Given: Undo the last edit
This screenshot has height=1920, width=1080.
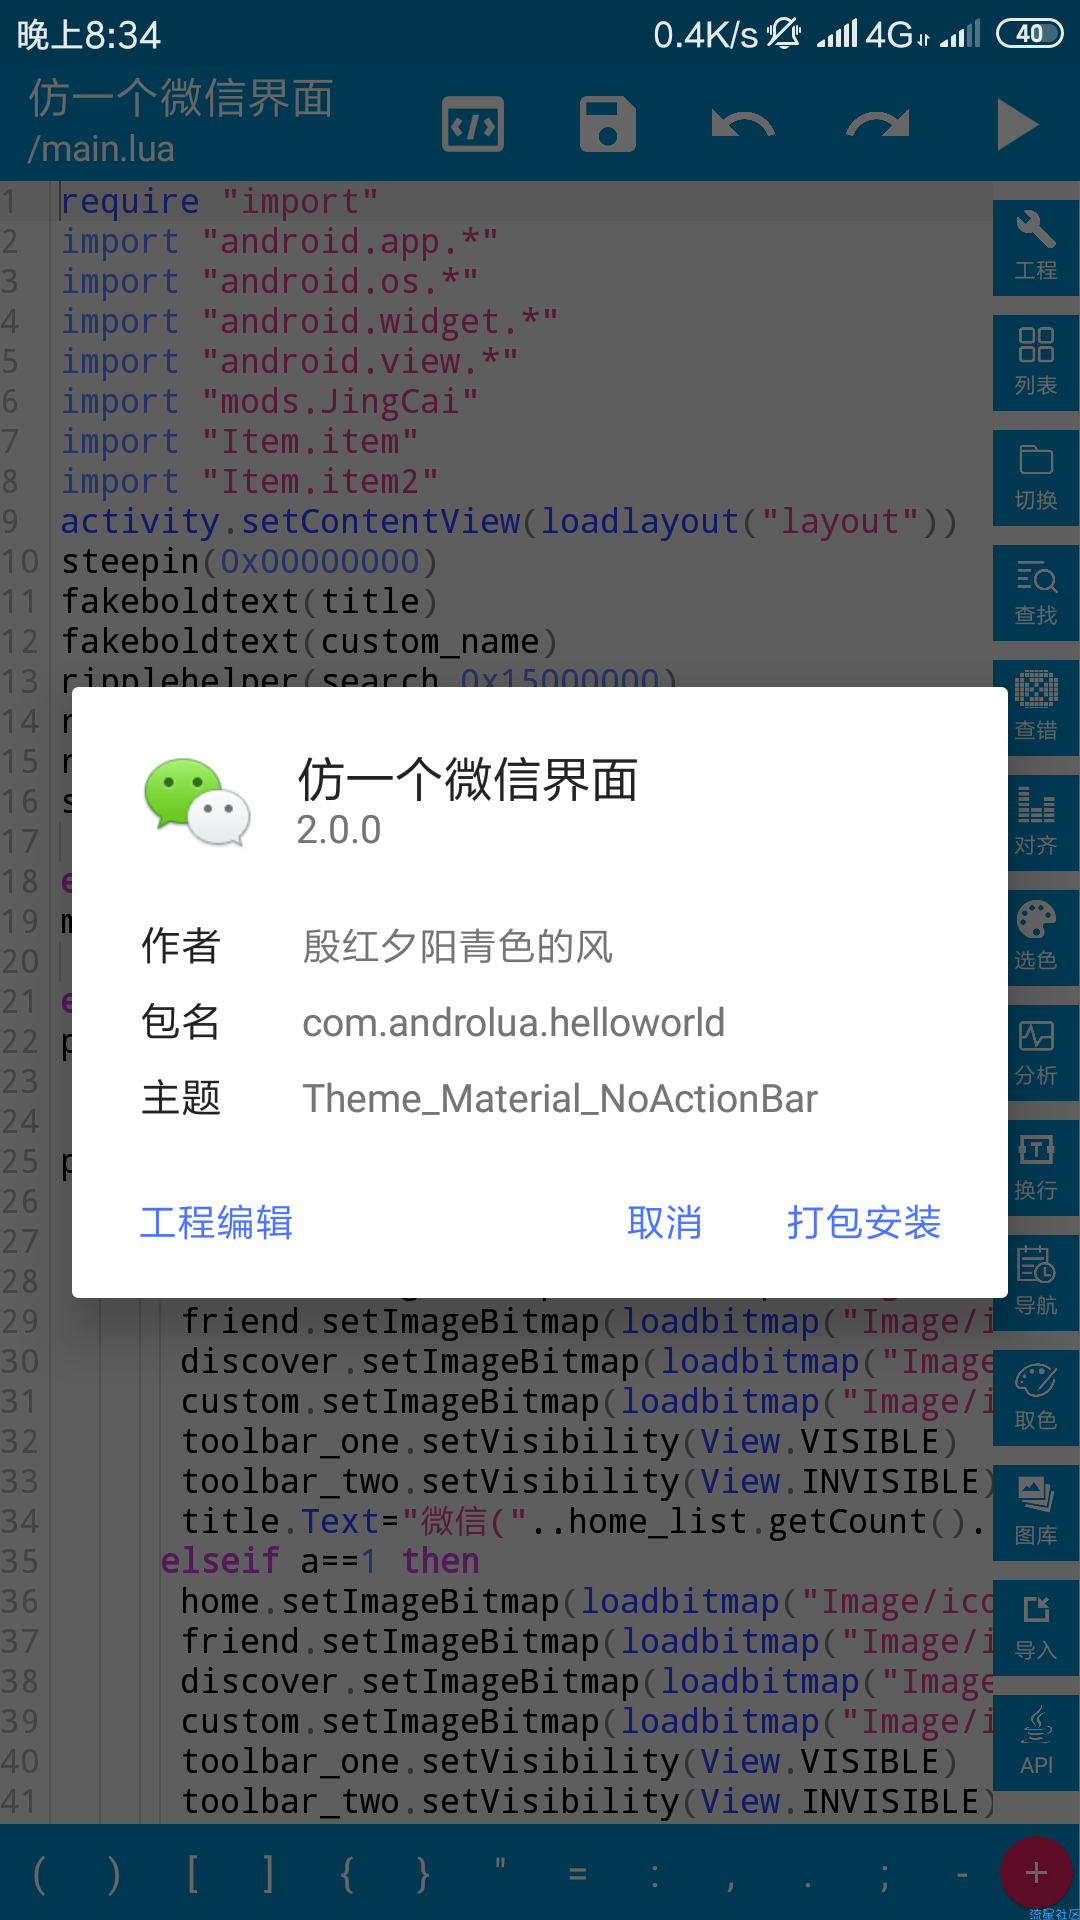Looking at the screenshot, I should click(x=743, y=125).
